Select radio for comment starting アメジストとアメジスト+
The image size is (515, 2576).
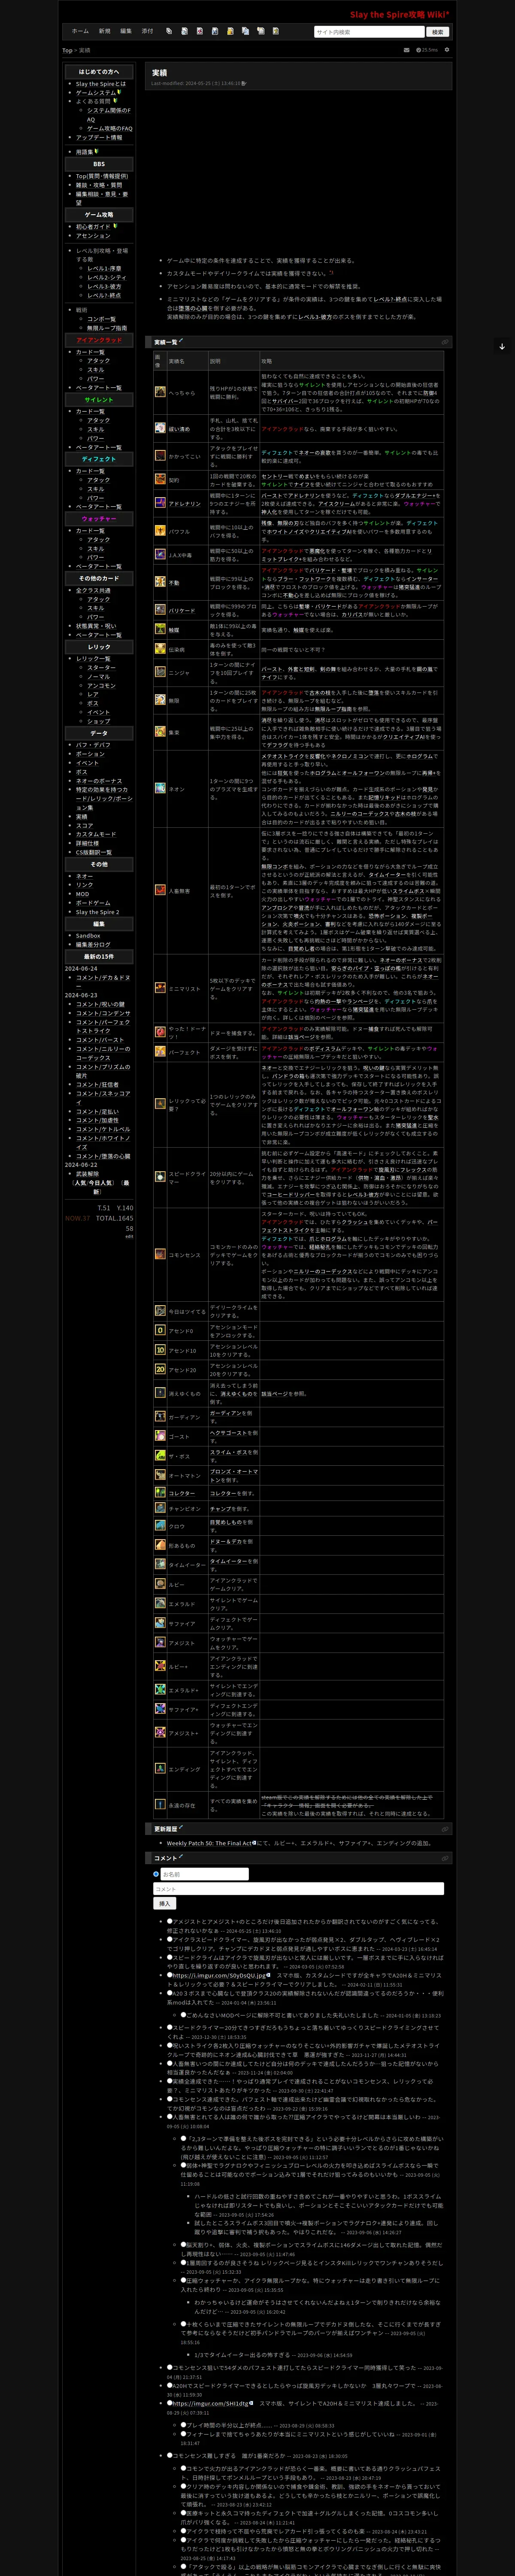point(170,1921)
